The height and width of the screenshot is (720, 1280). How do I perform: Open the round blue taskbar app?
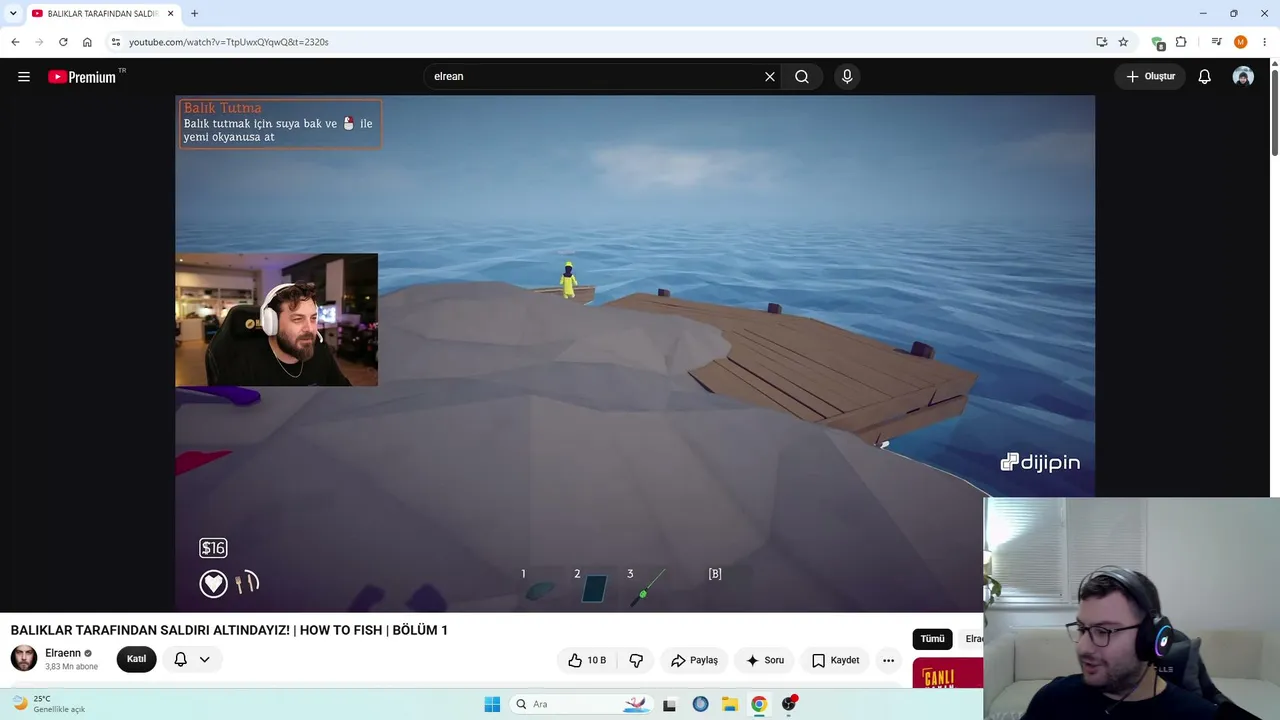(700, 704)
